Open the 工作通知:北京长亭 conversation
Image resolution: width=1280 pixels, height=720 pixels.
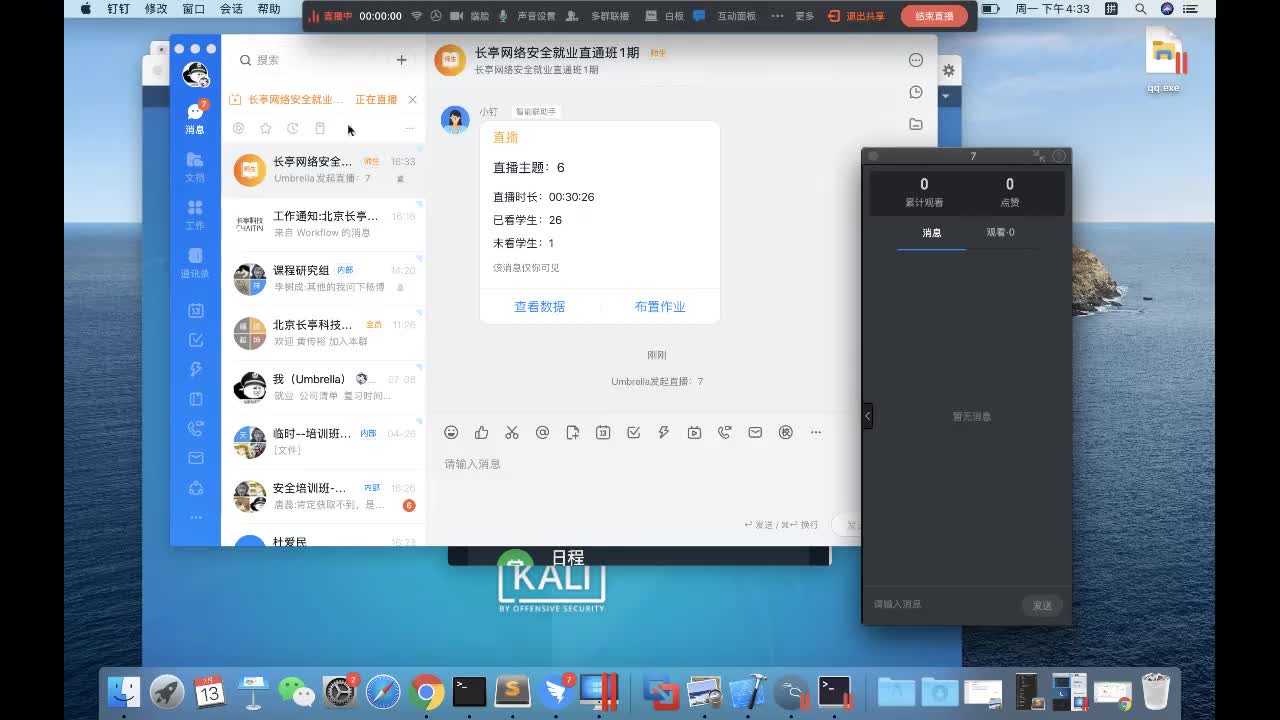click(x=323, y=224)
